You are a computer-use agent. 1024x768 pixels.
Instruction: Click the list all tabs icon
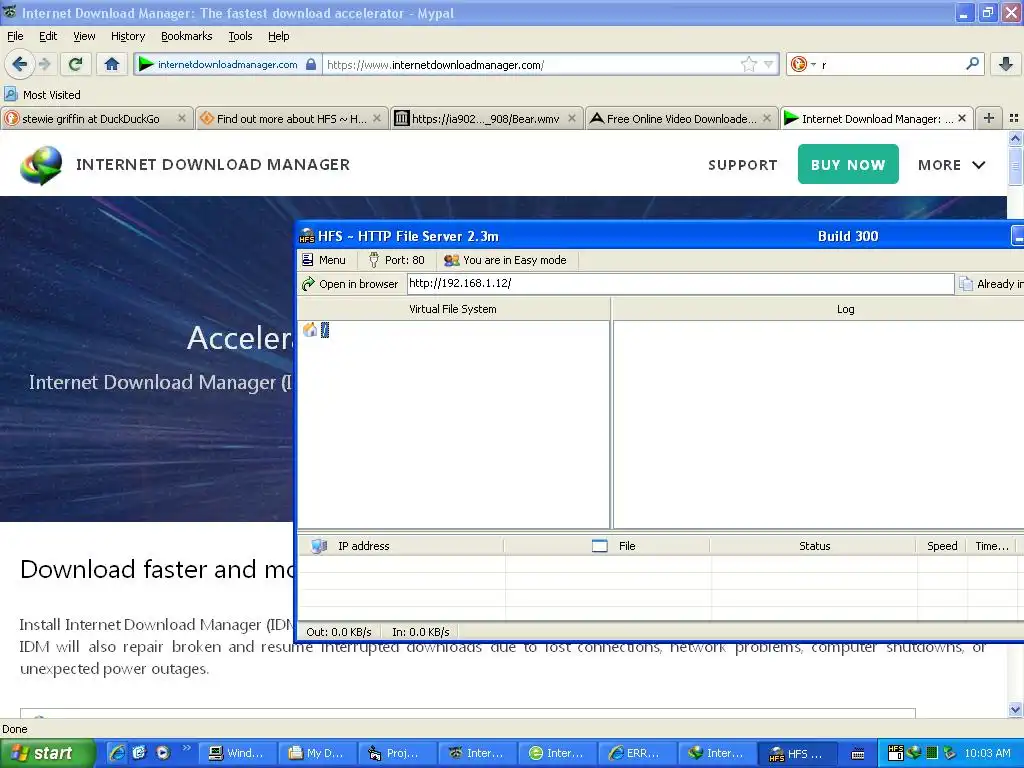click(x=1014, y=118)
